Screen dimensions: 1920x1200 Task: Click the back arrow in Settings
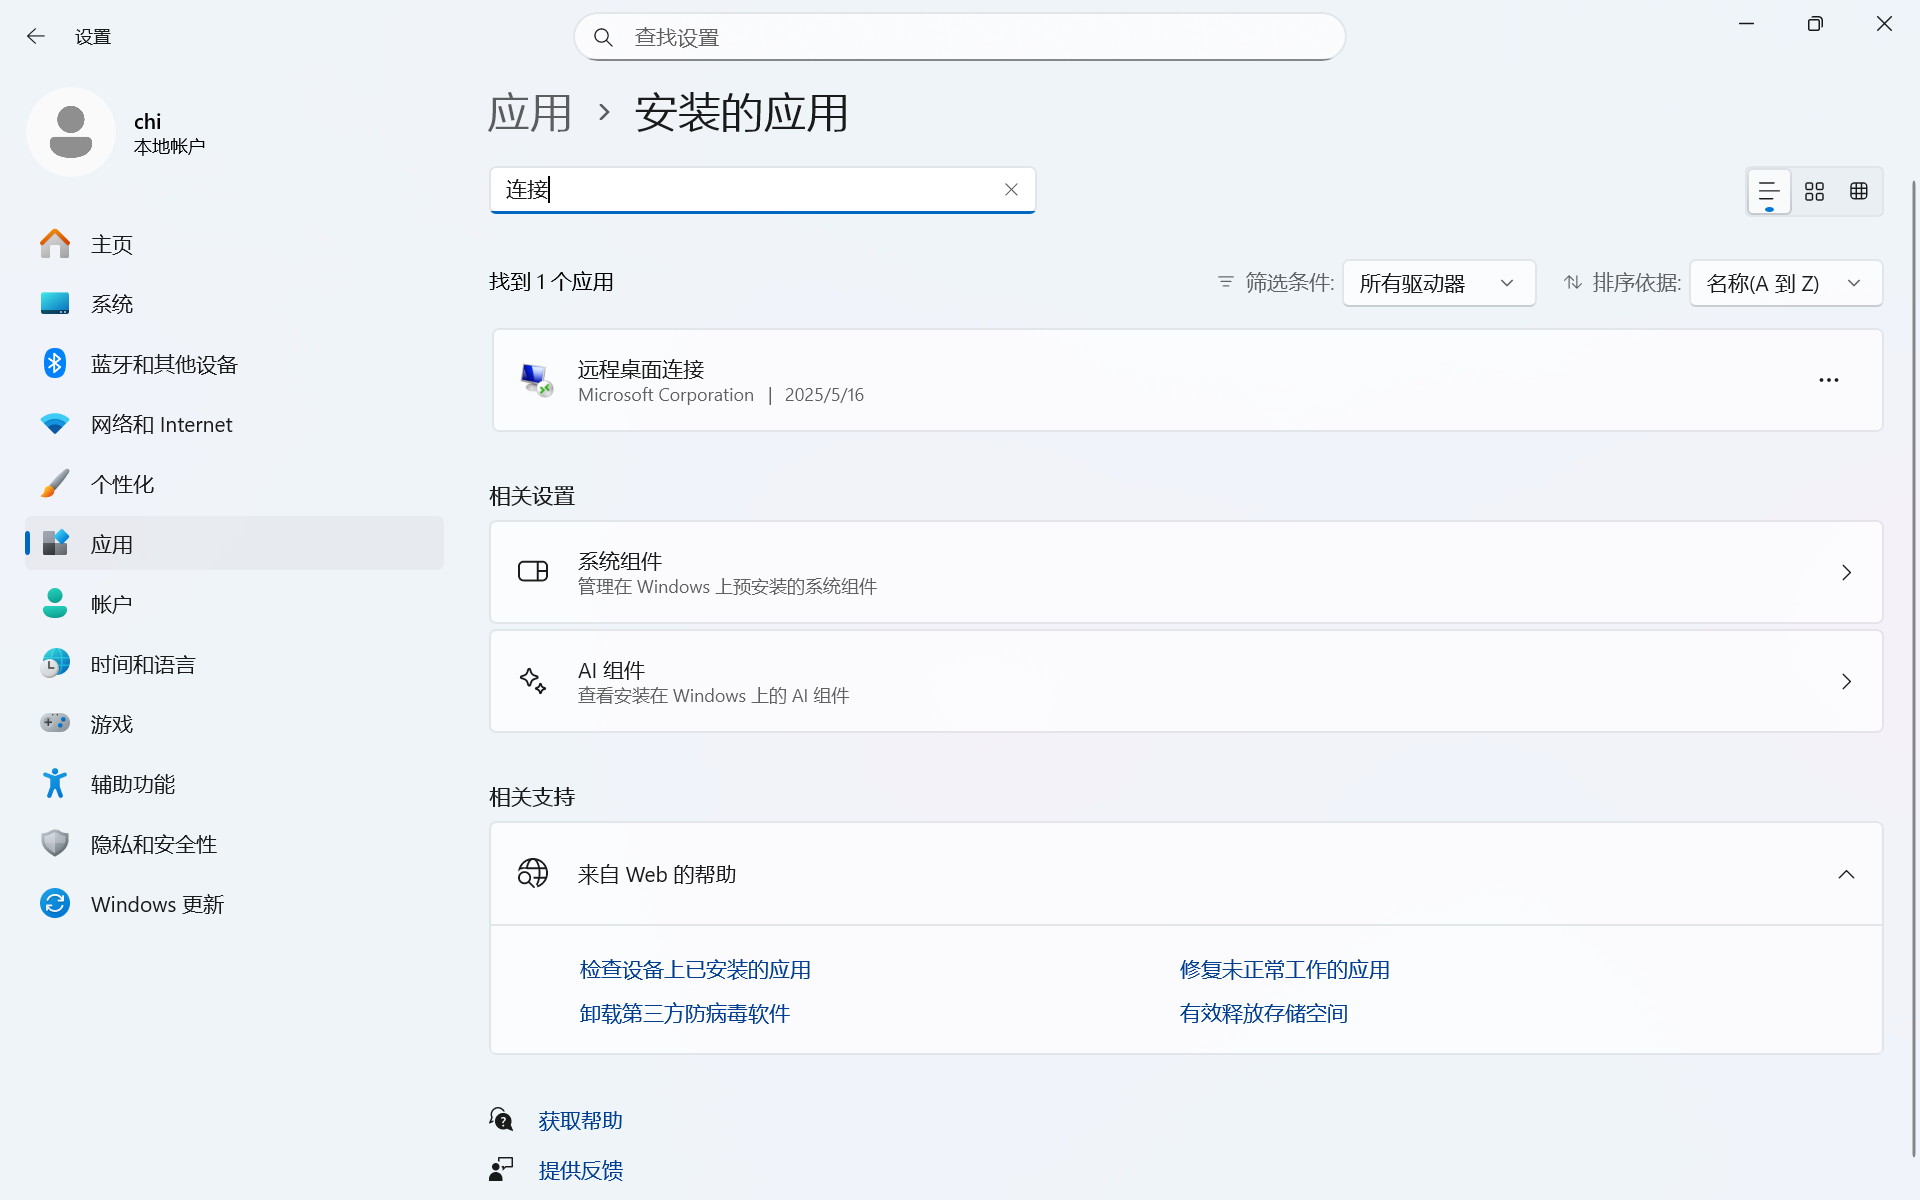click(x=36, y=37)
